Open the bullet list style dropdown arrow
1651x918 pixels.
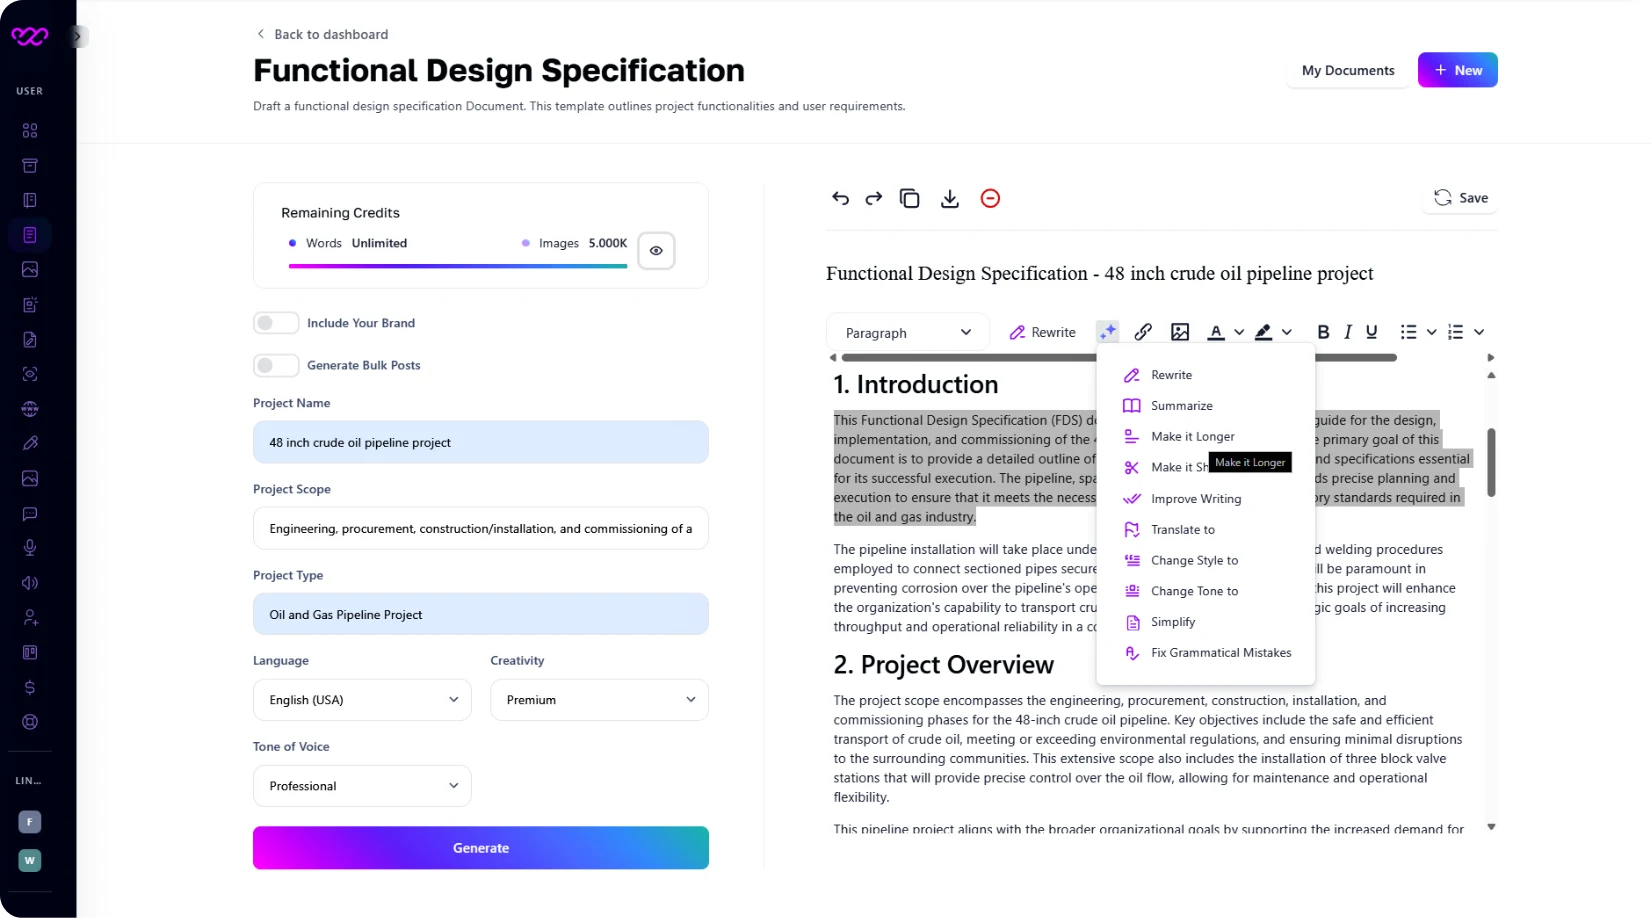pyautogui.click(x=1431, y=332)
